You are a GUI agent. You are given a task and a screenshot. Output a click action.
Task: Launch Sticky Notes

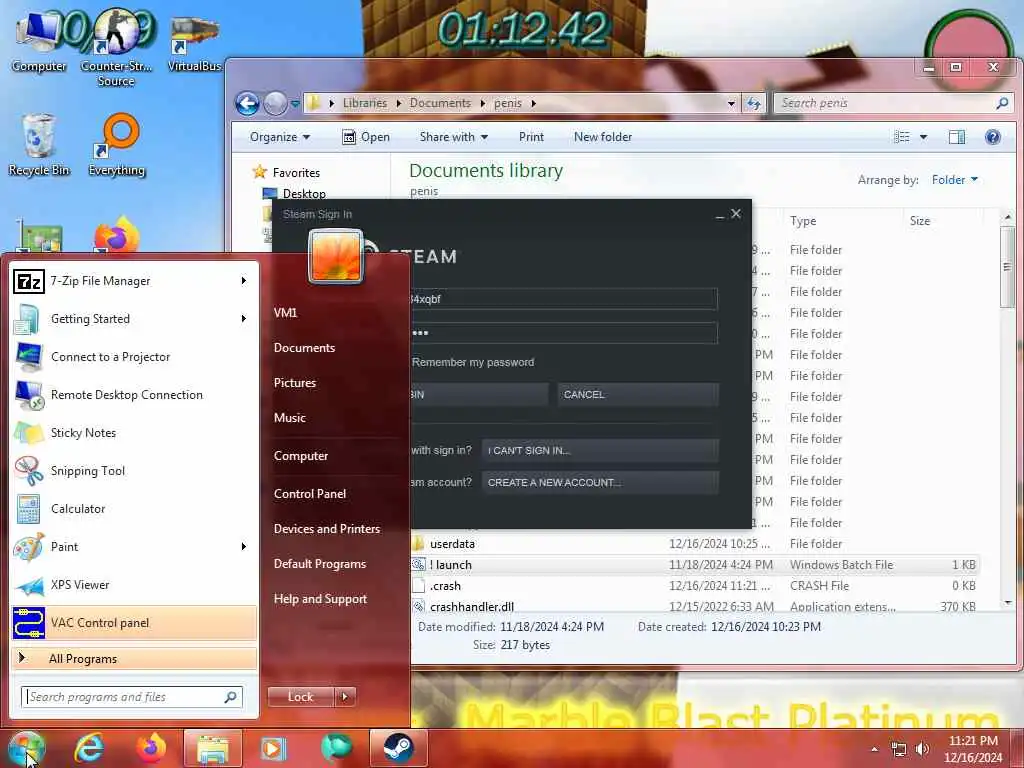(134, 432)
